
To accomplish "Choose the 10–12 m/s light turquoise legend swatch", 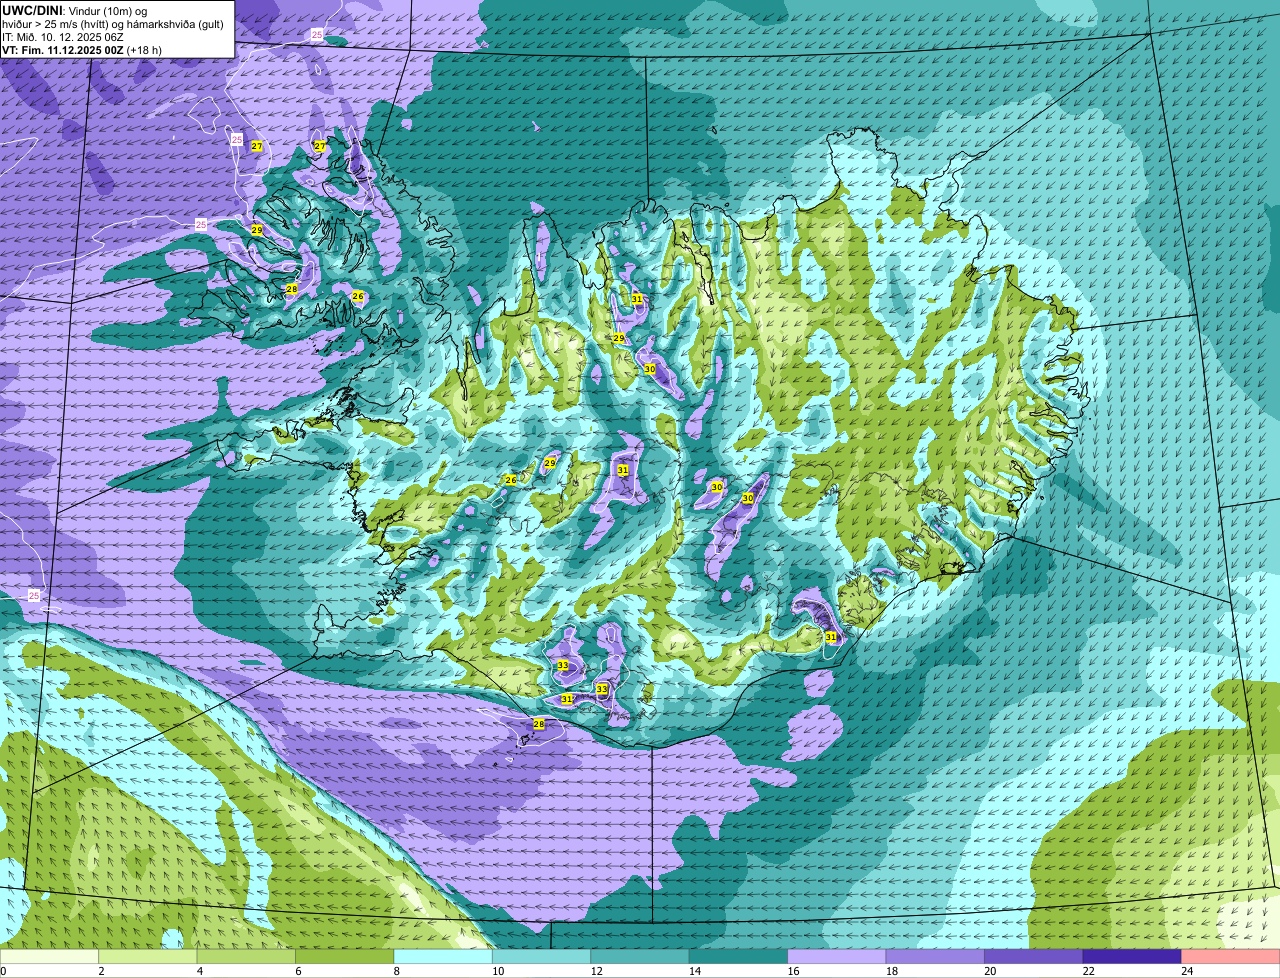I will point(542,957).
